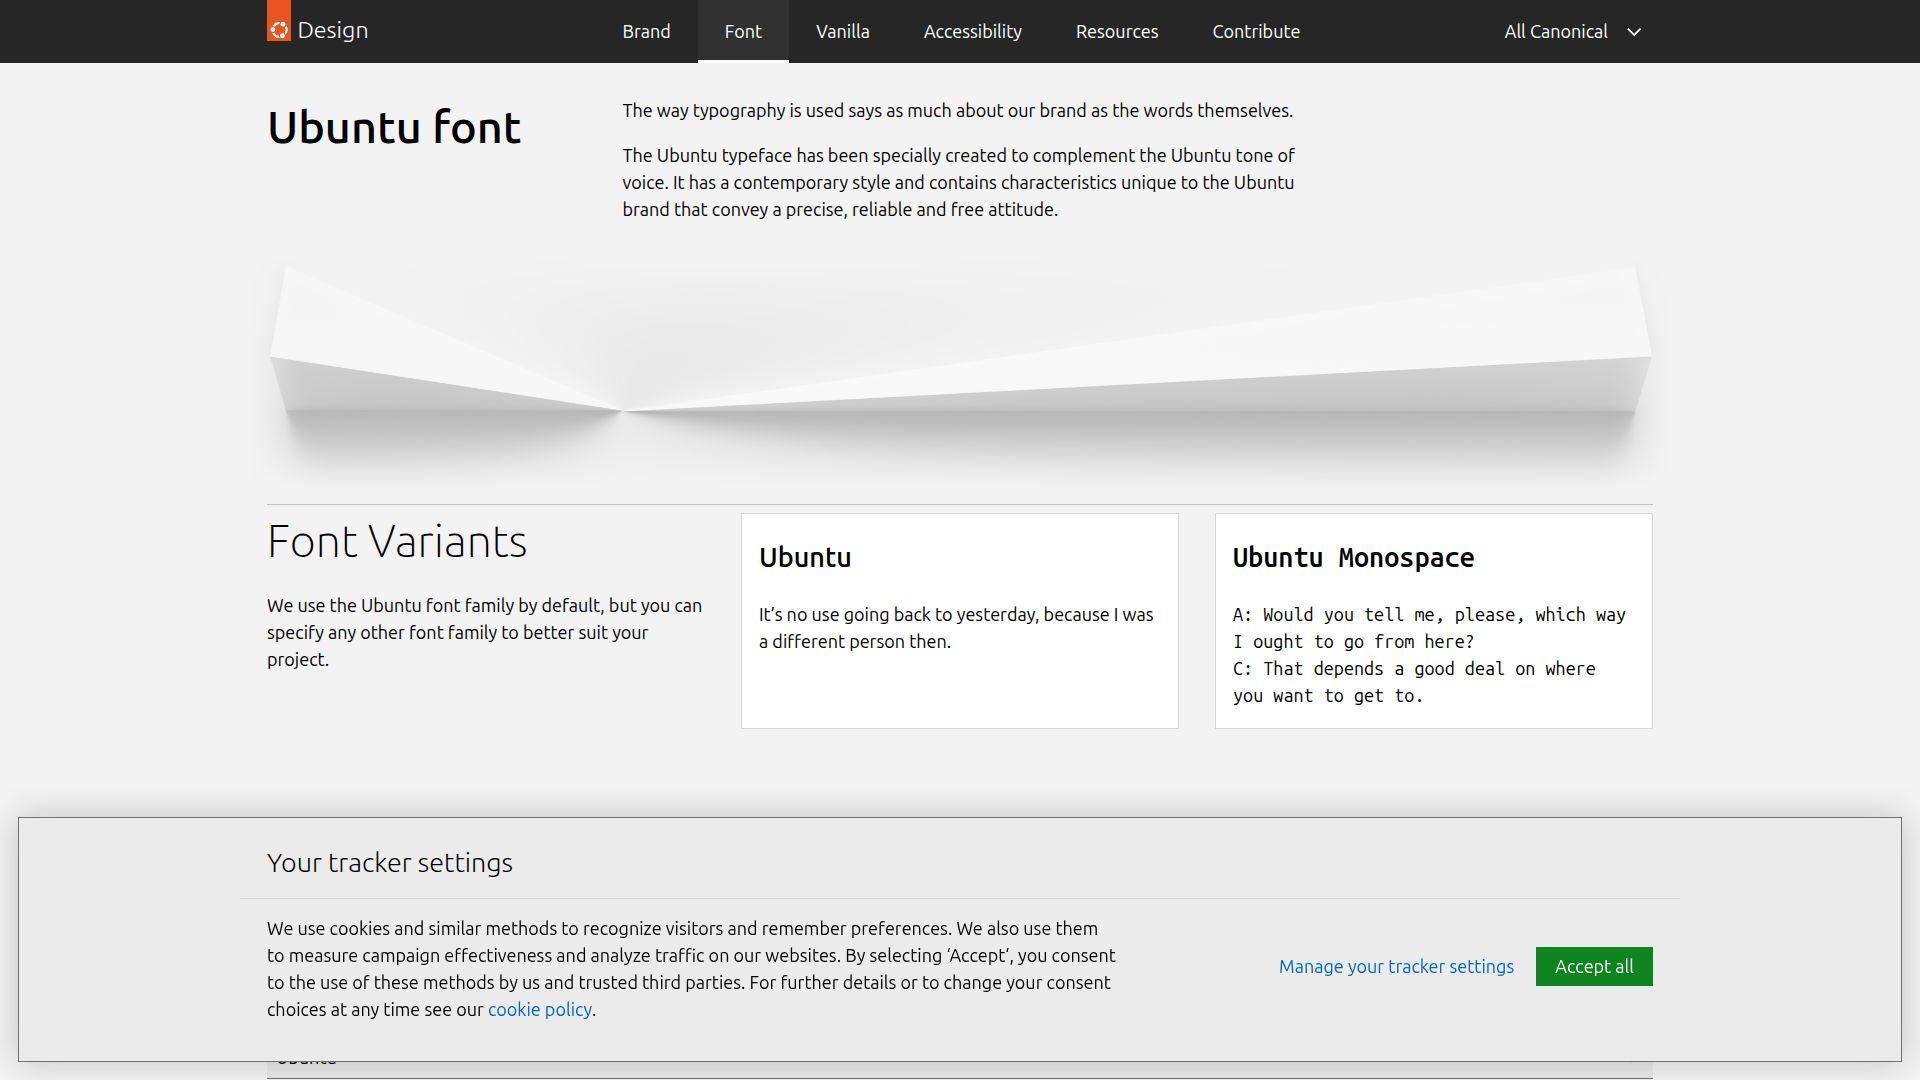Select the Ubuntu Monospace variant card
The image size is (1920, 1080).
click(x=1432, y=619)
